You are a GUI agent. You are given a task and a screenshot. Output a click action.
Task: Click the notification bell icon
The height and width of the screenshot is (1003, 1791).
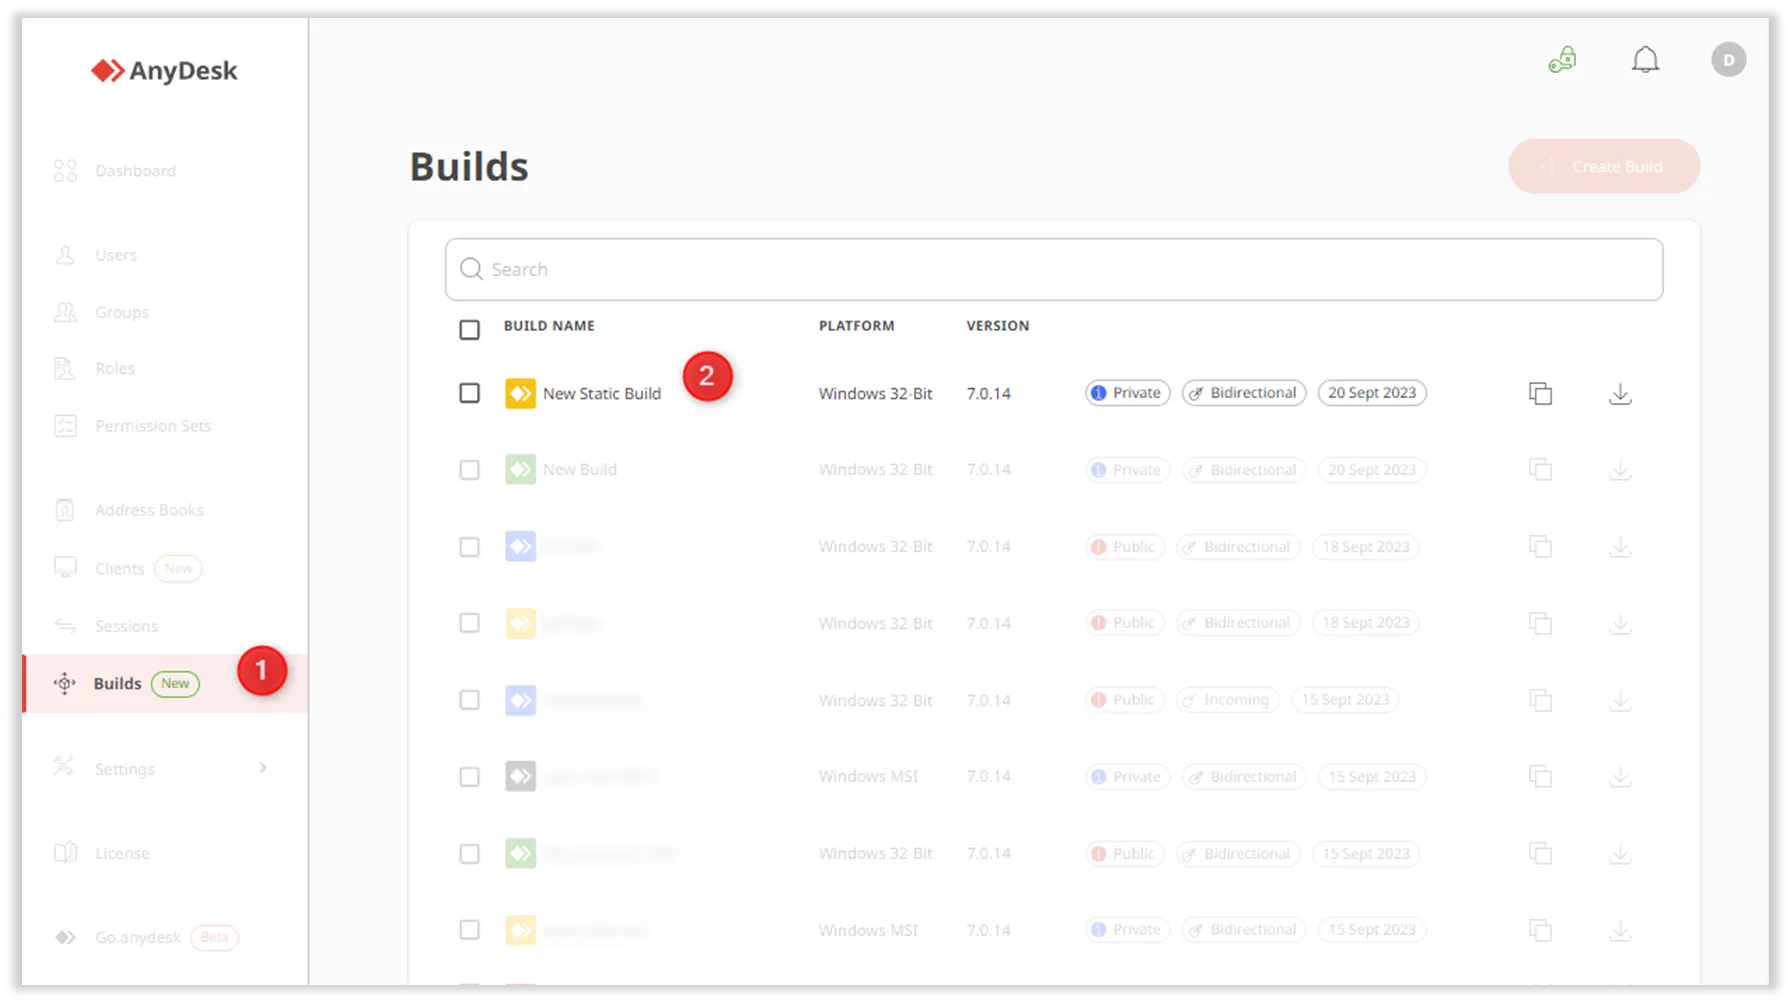click(1645, 60)
